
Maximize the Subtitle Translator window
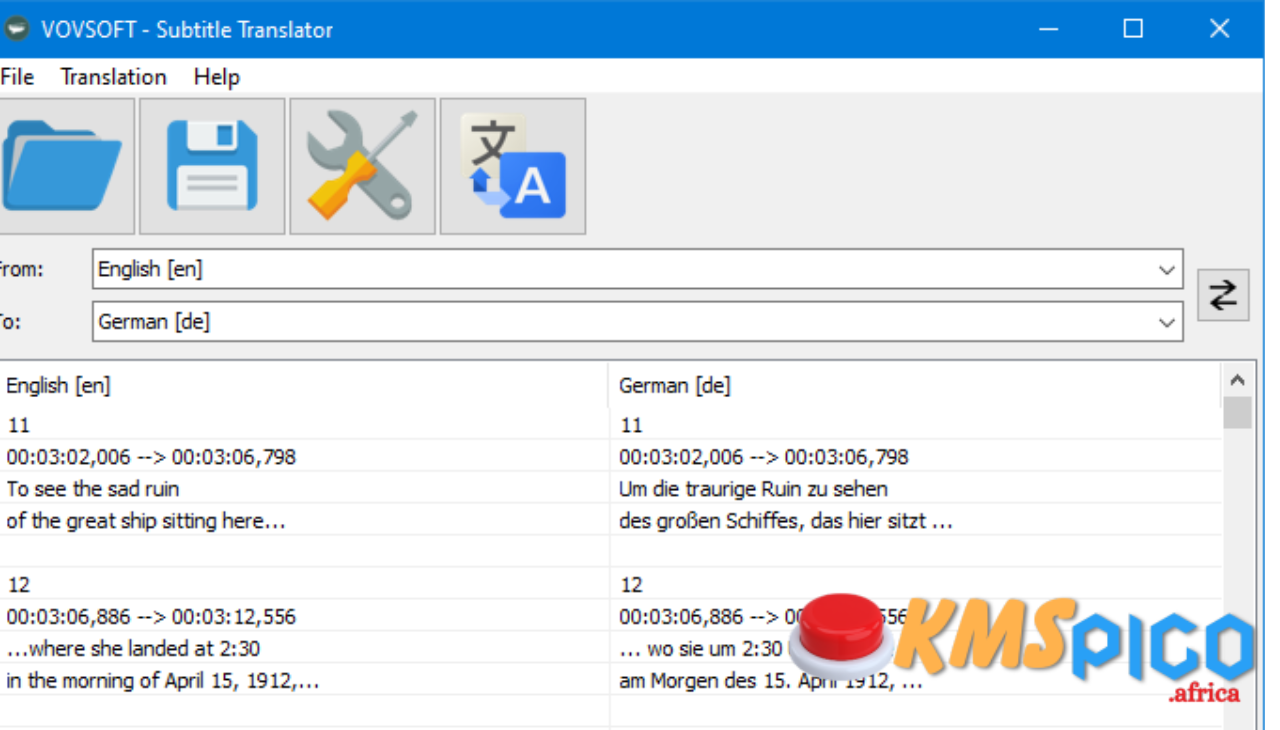point(1133,29)
